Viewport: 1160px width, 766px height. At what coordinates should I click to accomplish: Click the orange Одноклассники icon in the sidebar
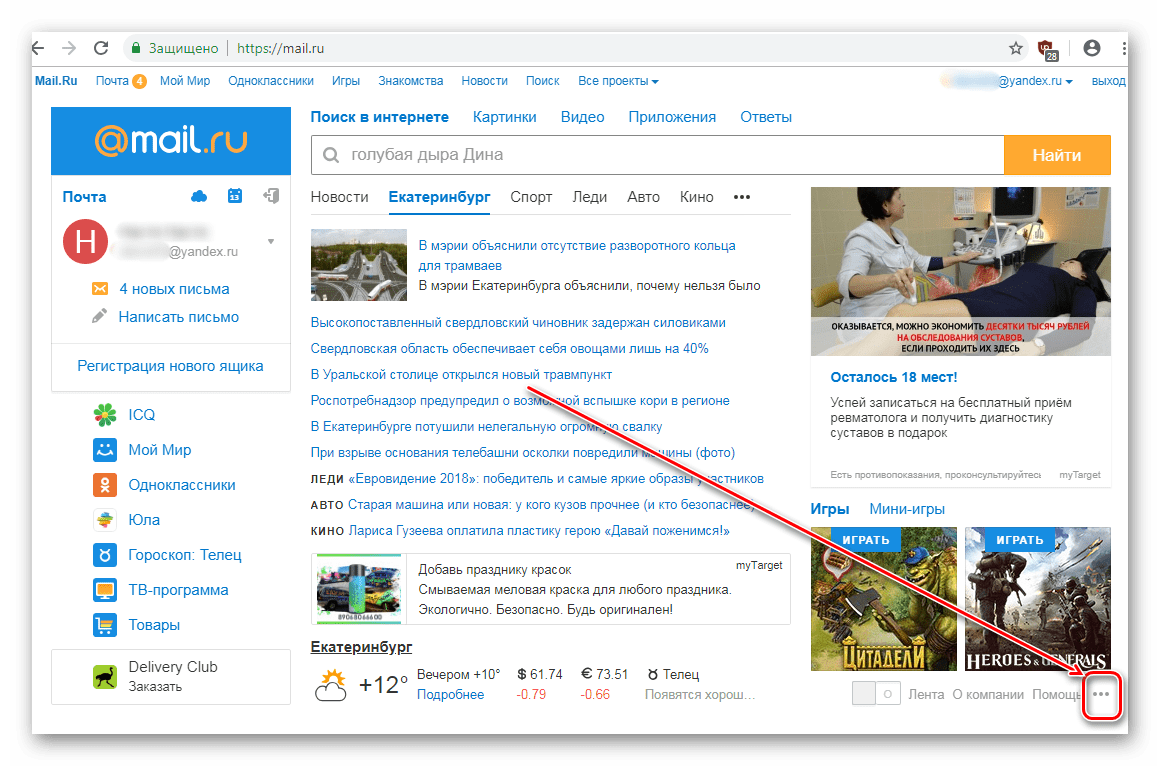[105, 485]
